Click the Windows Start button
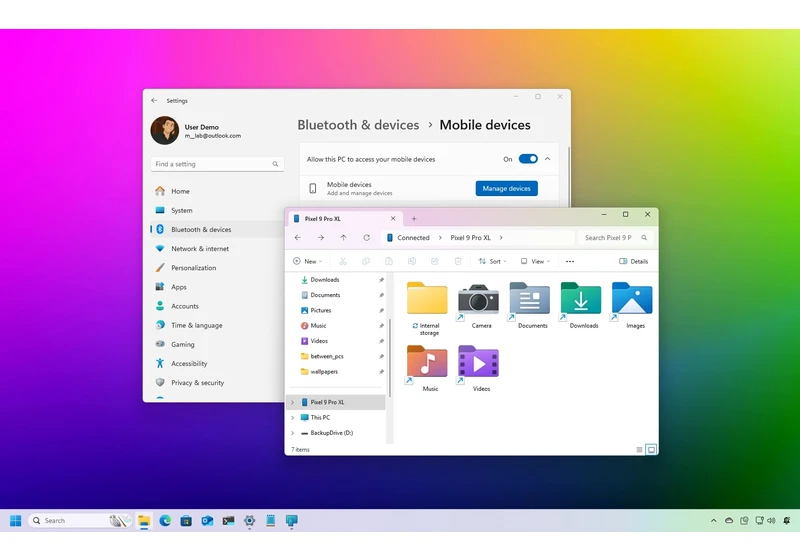Image resolution: width=800 pixels, height=560 pixels. (x=16, y=521)
